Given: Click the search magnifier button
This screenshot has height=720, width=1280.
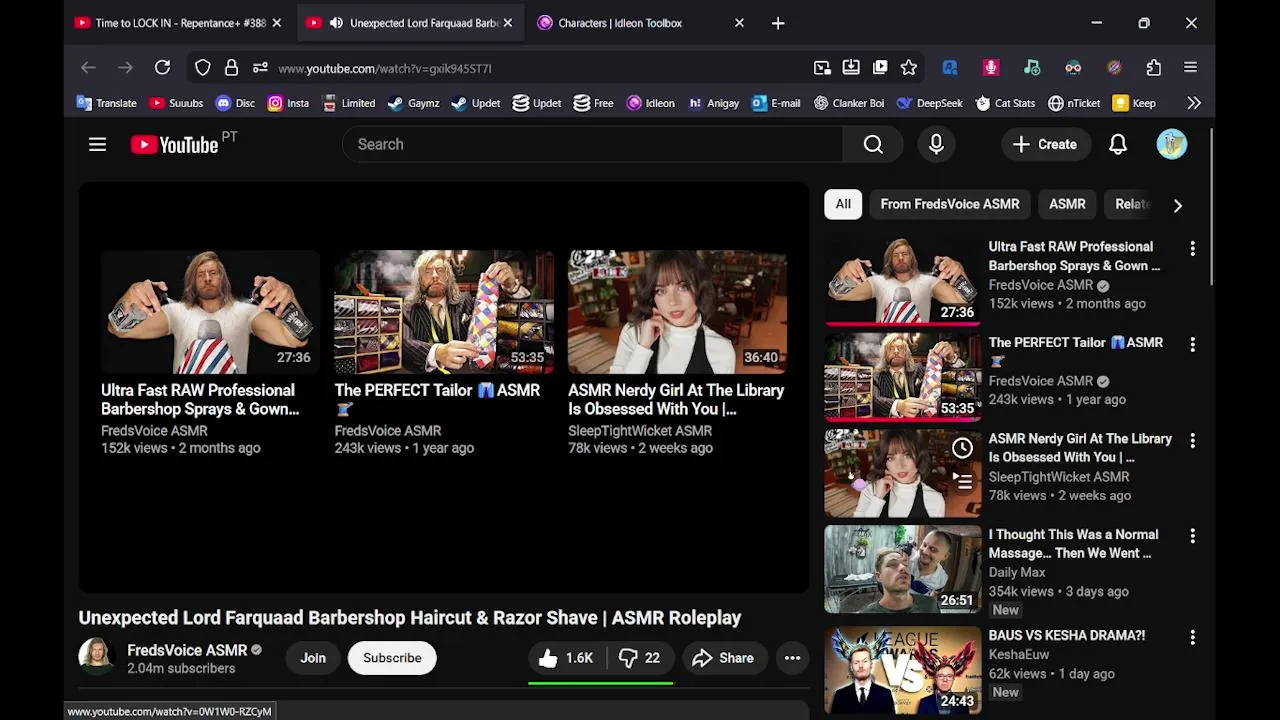Looking at the screenshot, I should click(873, 144).
